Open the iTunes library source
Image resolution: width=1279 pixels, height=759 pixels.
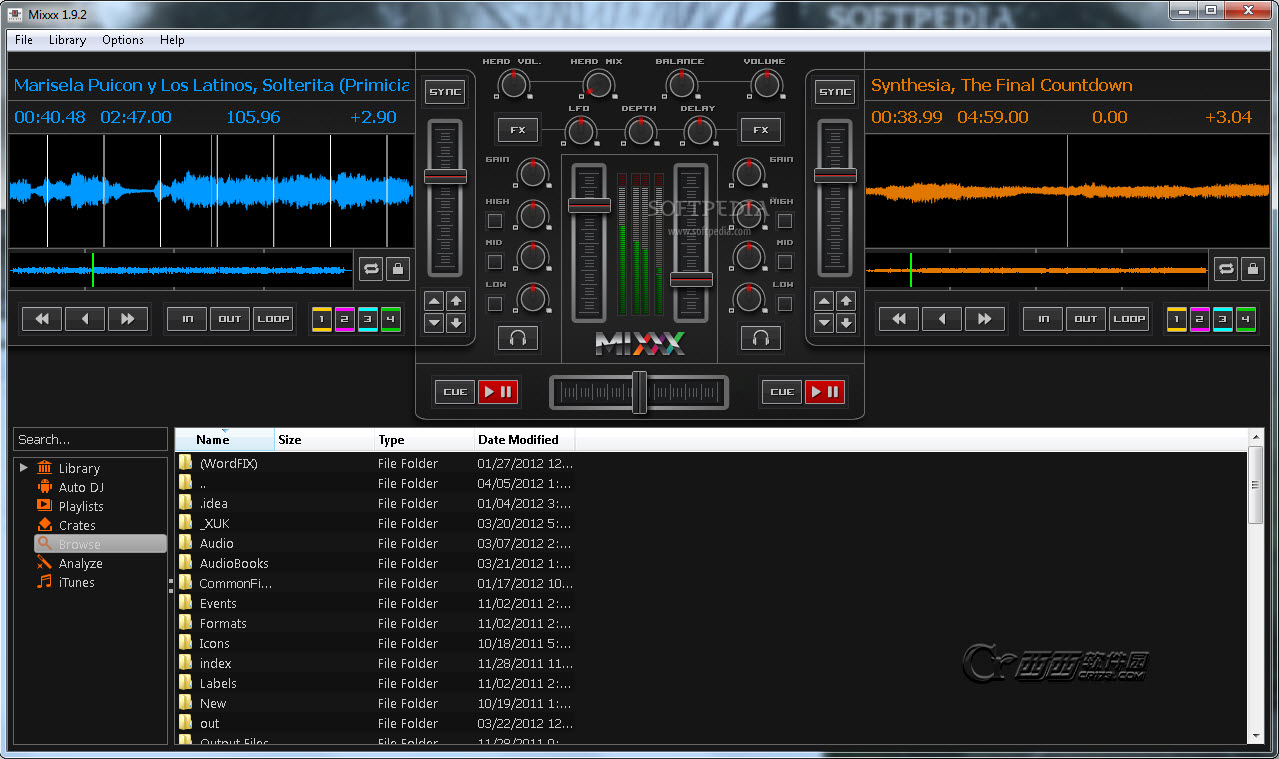point(76,582)
